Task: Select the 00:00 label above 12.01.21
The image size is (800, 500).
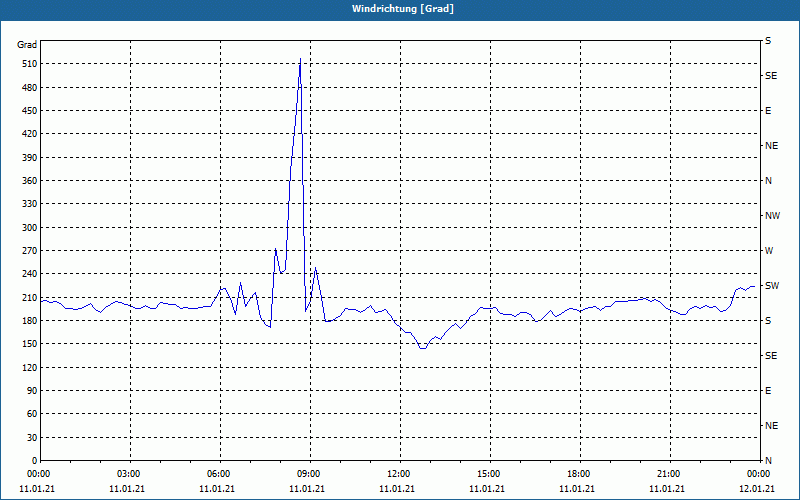Action: click(x=759, y=474)
